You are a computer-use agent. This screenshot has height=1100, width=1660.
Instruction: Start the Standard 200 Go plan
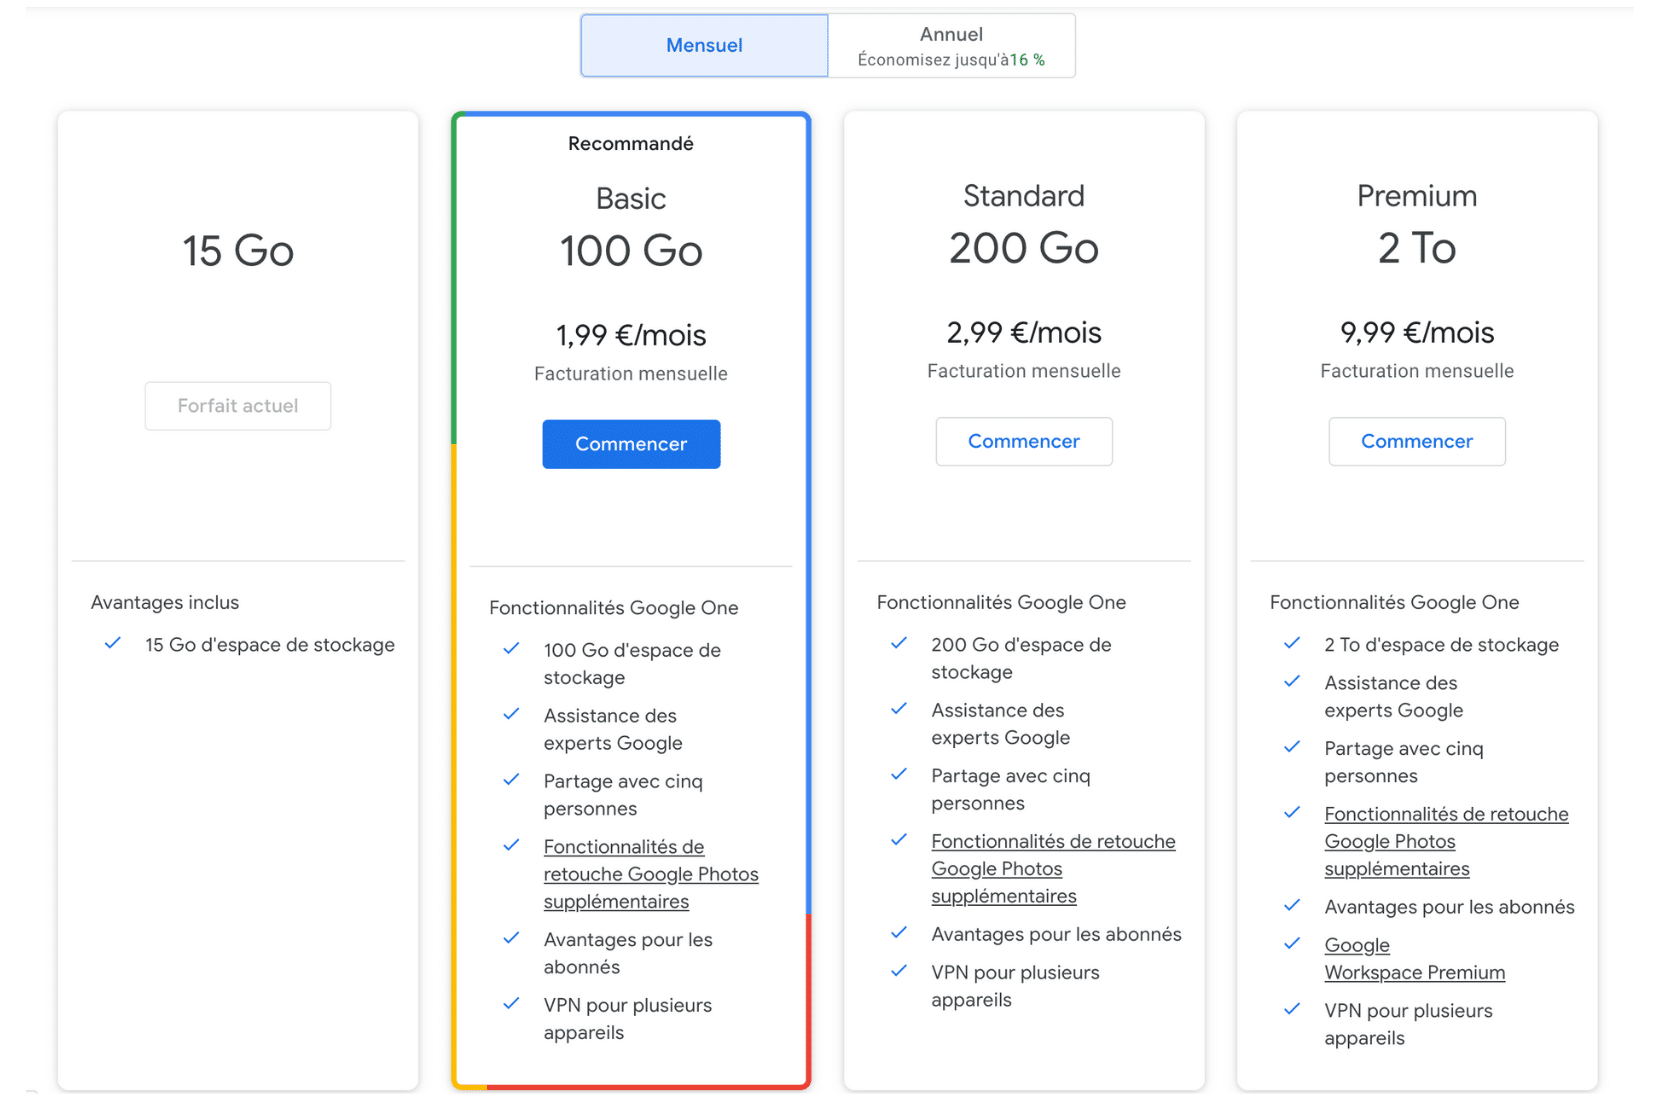click(1024, 441)
